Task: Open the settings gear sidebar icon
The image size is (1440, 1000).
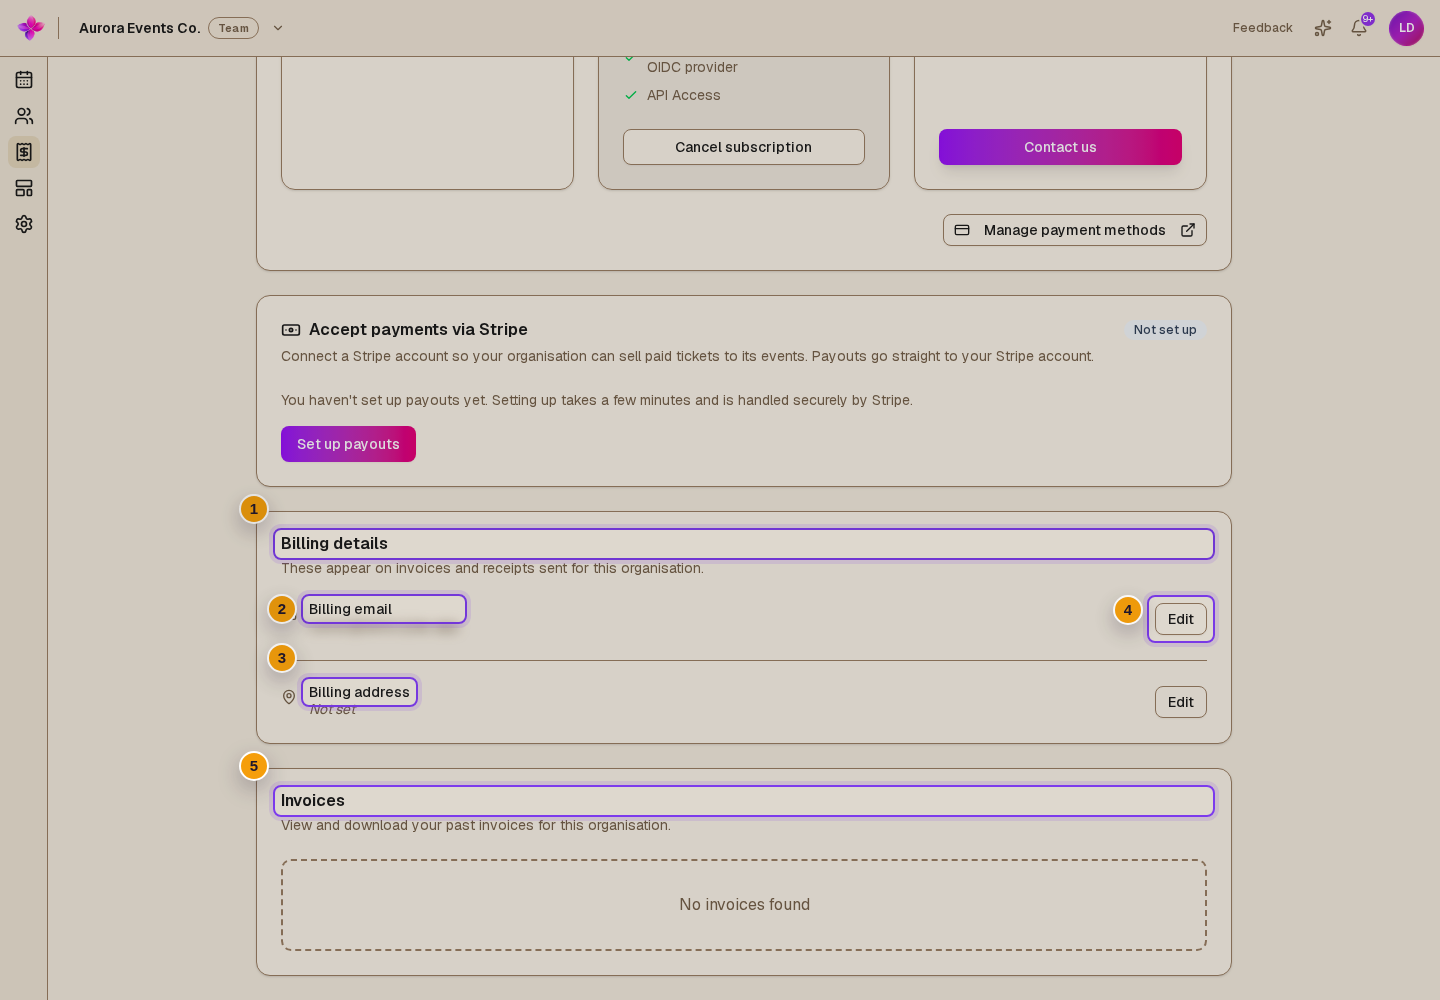Action: (24, 224)
